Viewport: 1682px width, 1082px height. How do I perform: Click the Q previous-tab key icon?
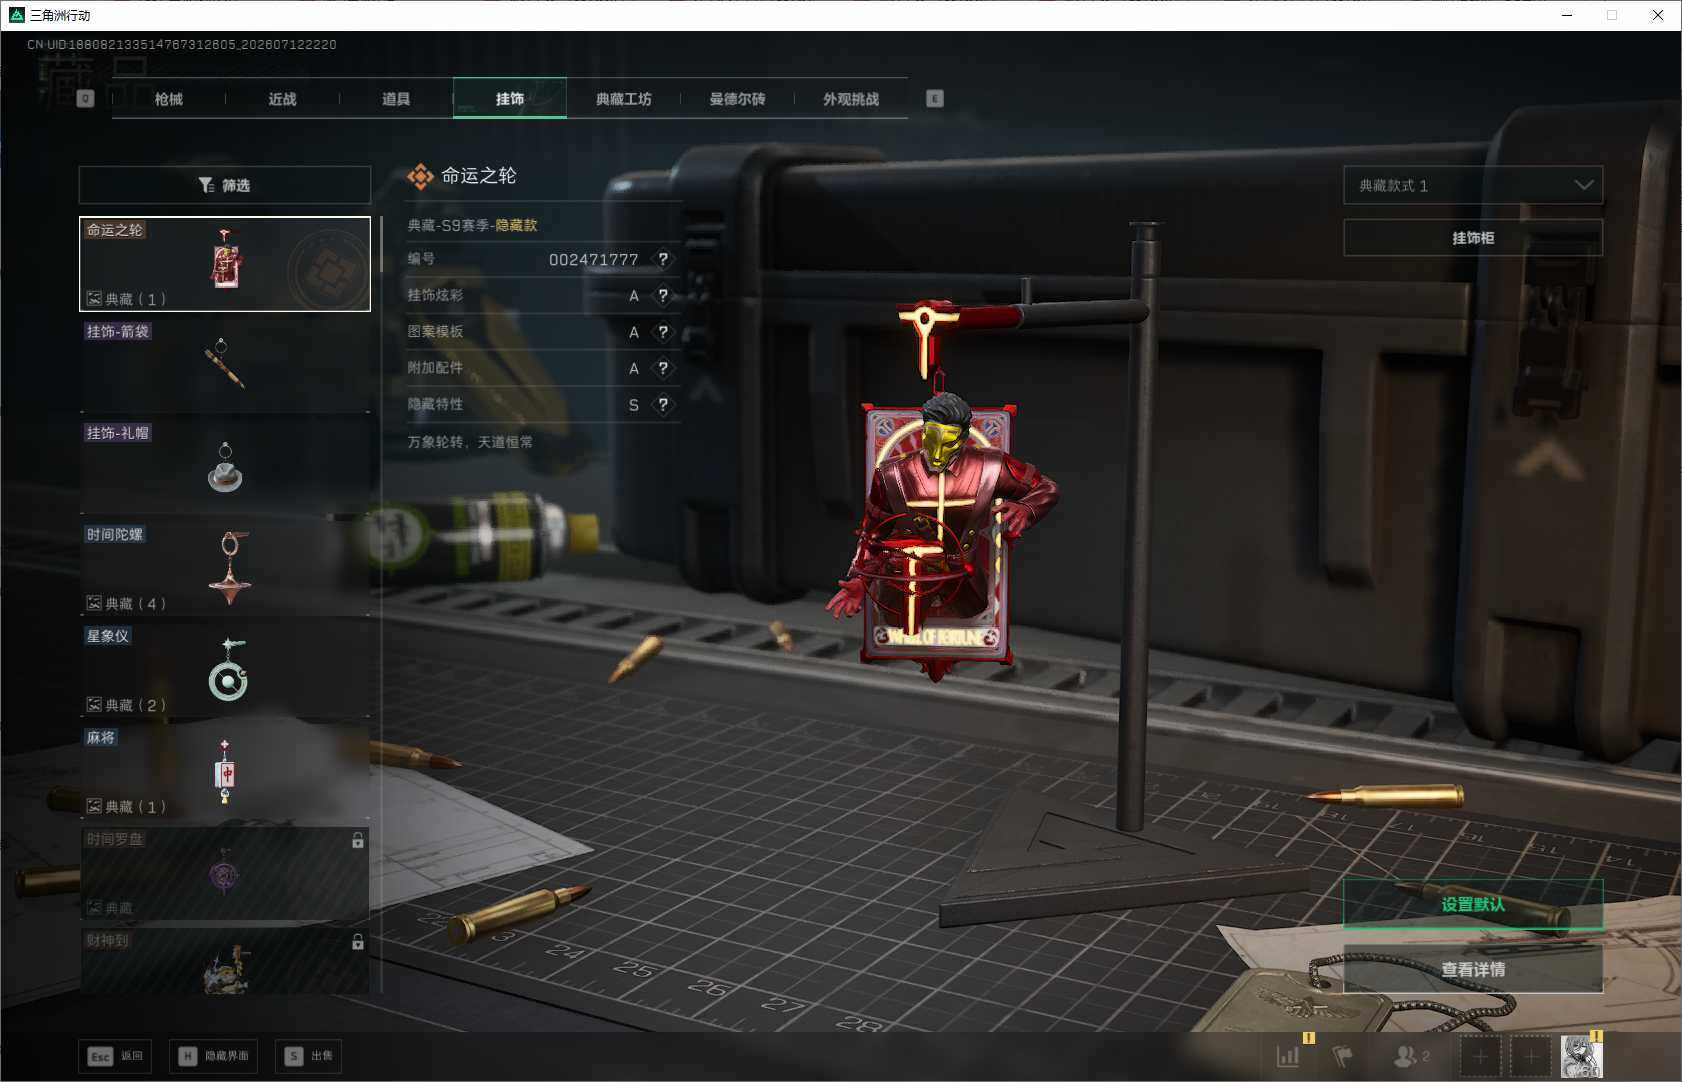85,99
